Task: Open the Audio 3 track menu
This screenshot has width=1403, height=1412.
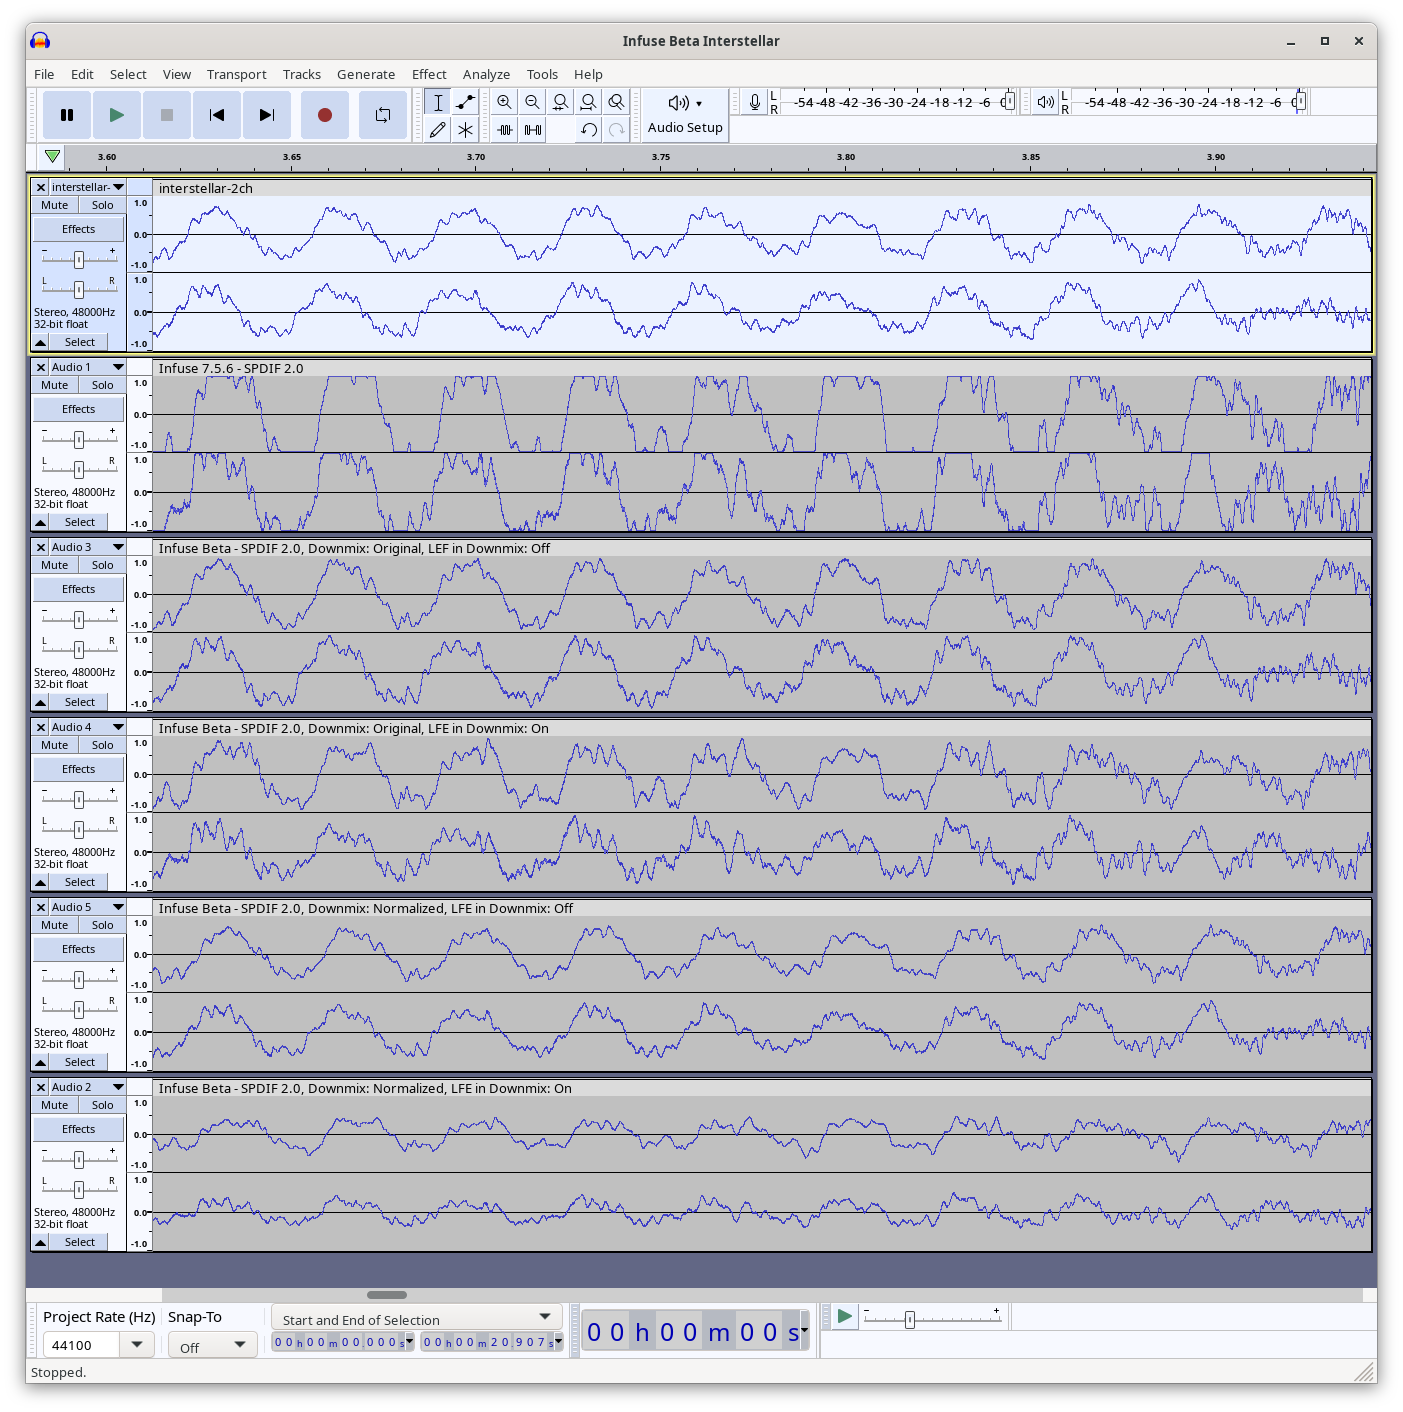Action: tap(88, 547)
